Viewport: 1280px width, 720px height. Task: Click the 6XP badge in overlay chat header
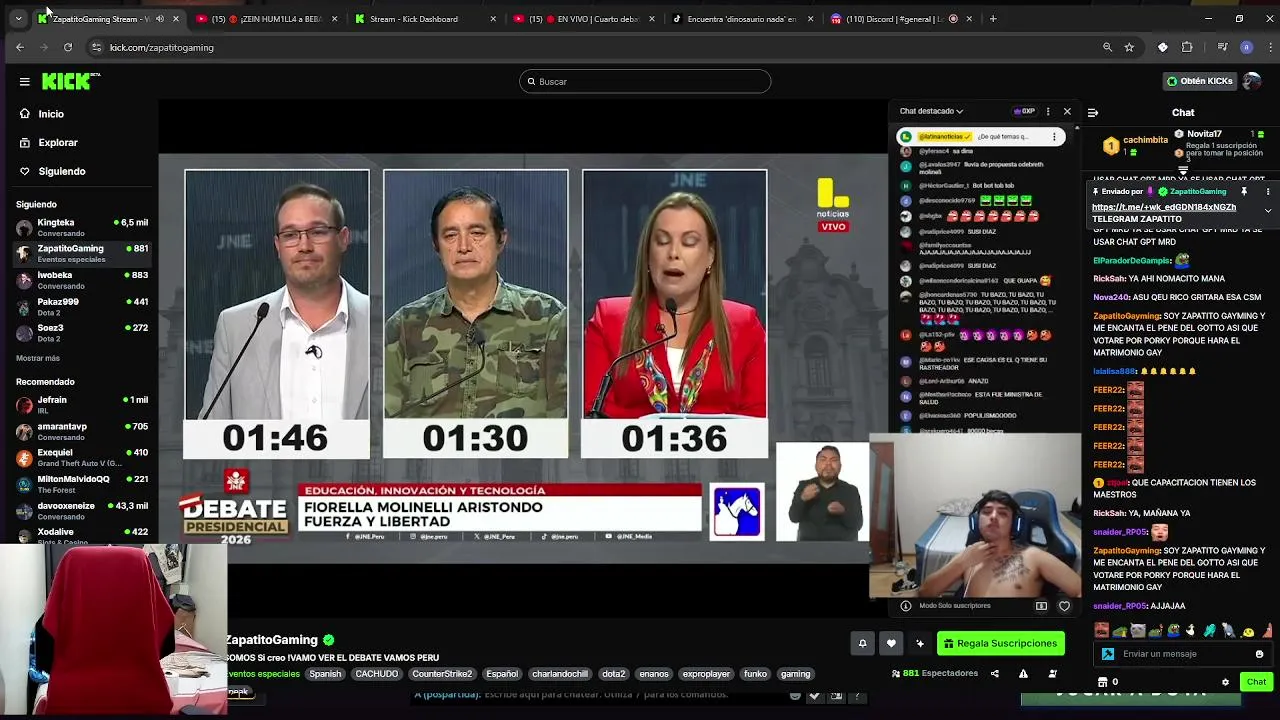1024,111
